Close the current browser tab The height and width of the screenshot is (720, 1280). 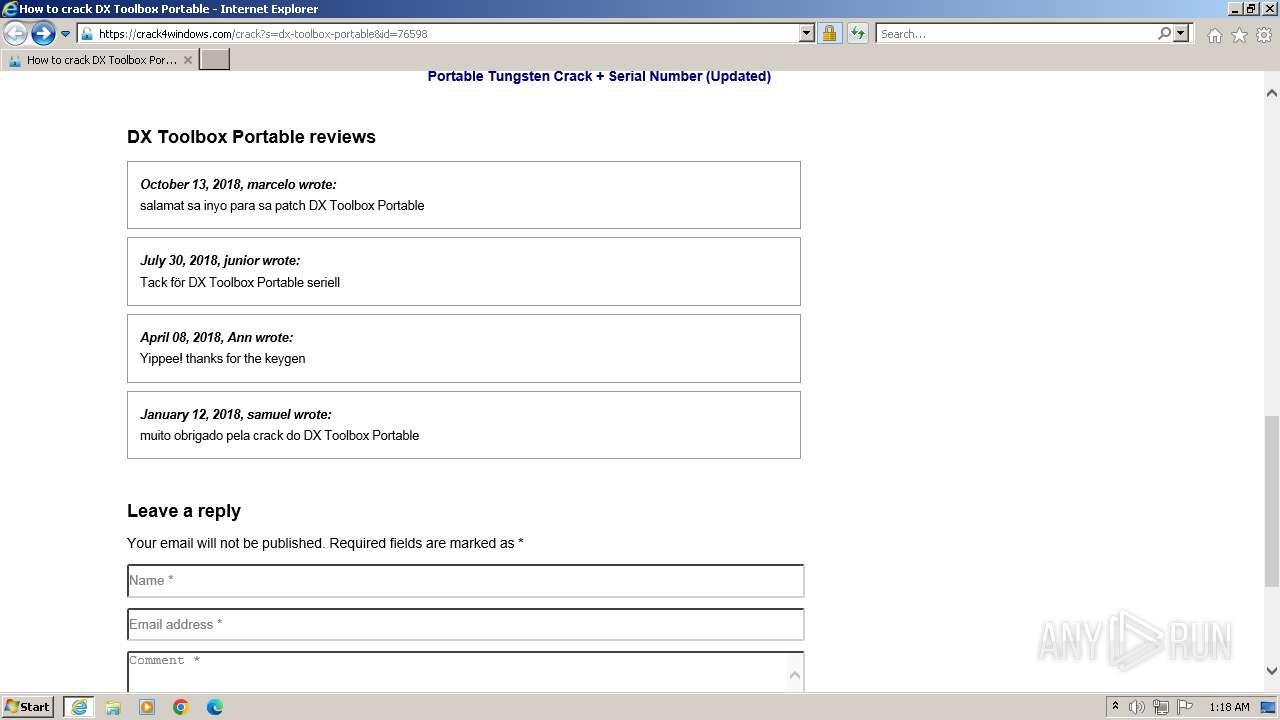click(x=188, y=60)
